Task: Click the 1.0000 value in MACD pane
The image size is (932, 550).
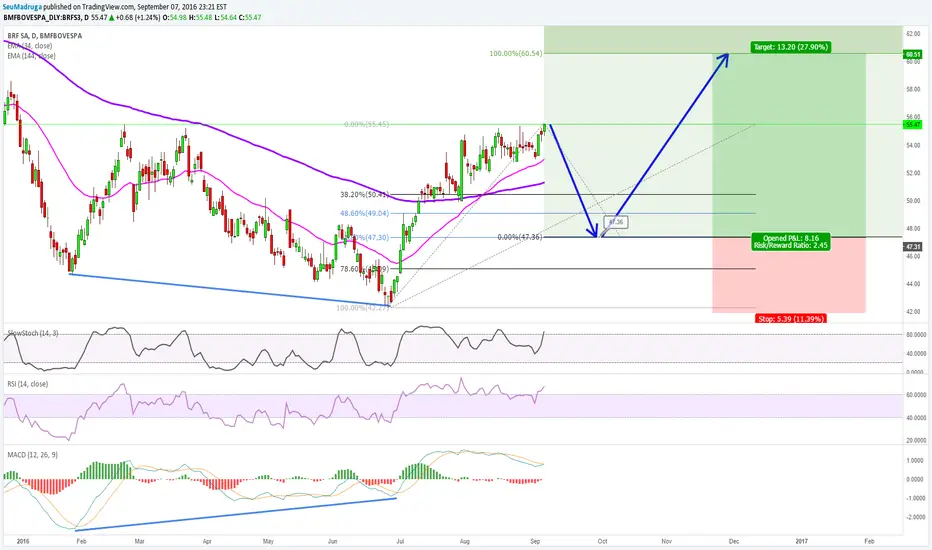Action: point(915,461)
